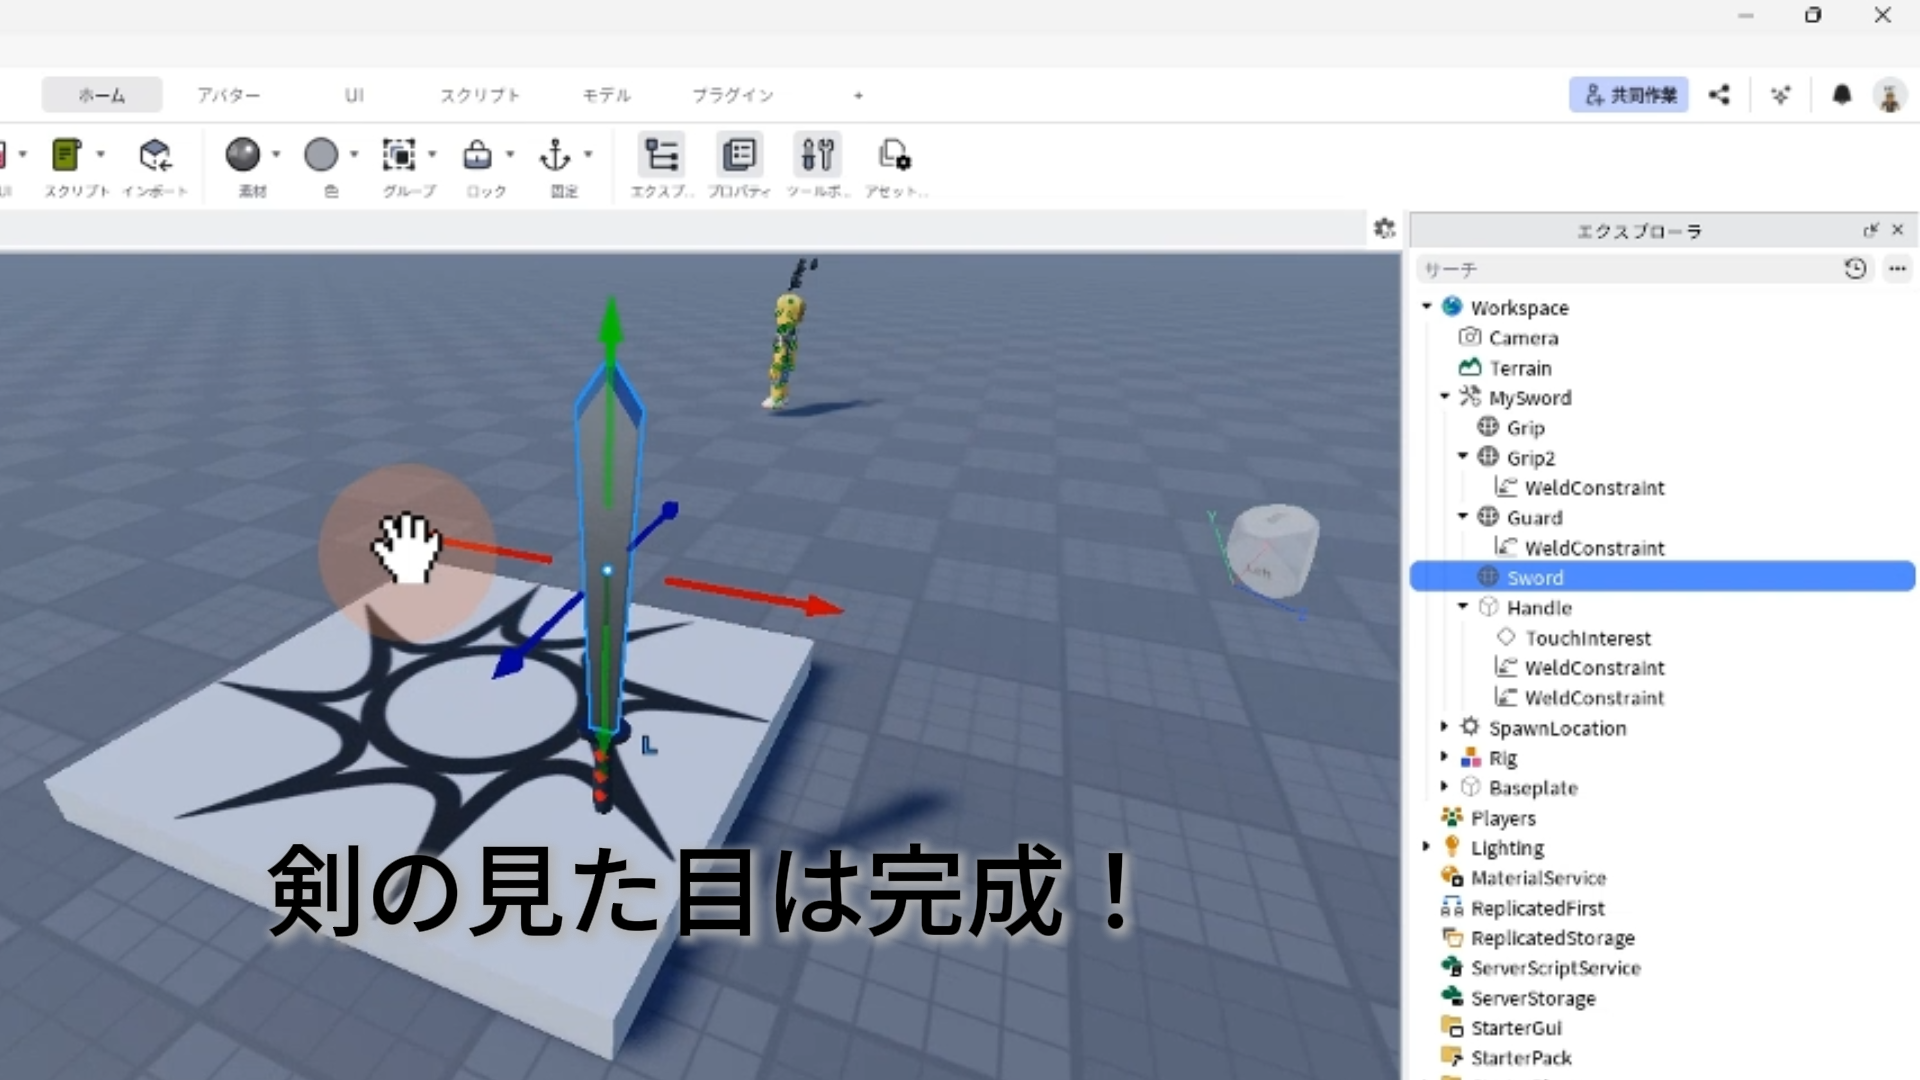Click the Import (インポート) icon
The height and width of the screenshot is (1080, 1920).
(155, 156)
